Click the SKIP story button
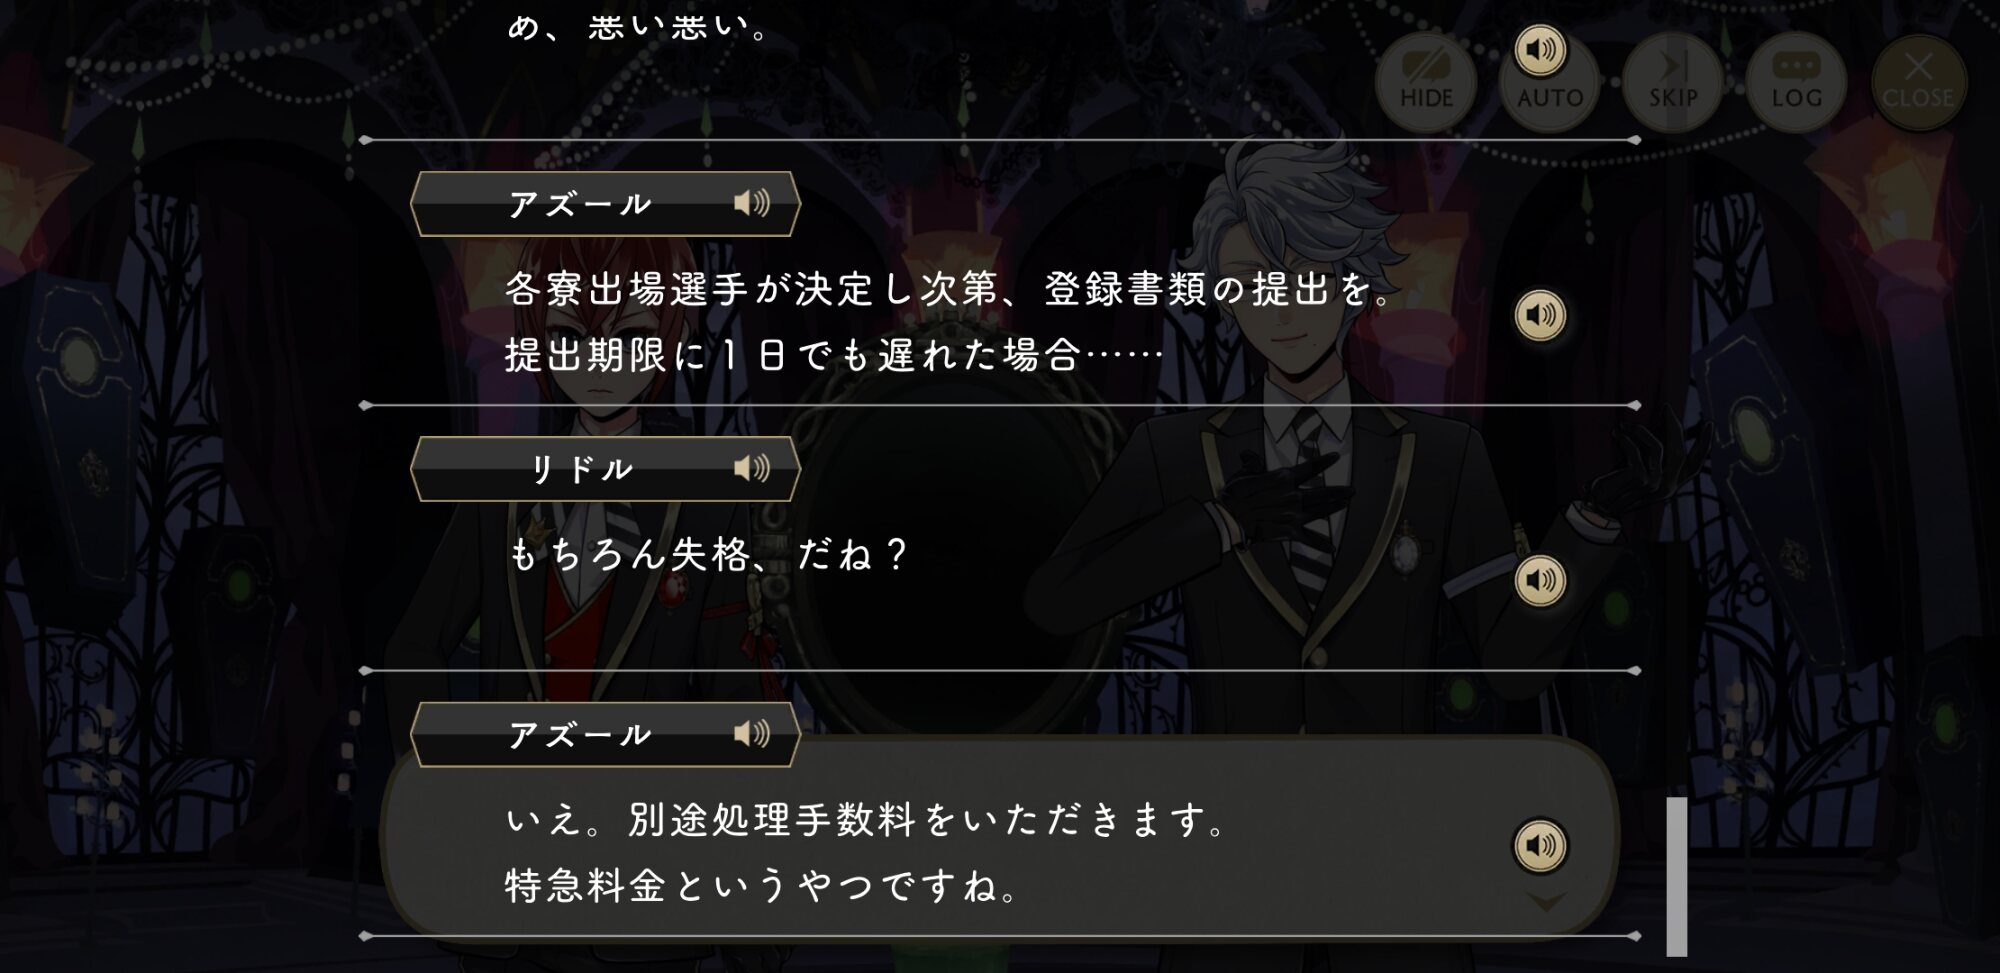Viewport: 2000px width, 973px height. click(x=1672, y=83)
